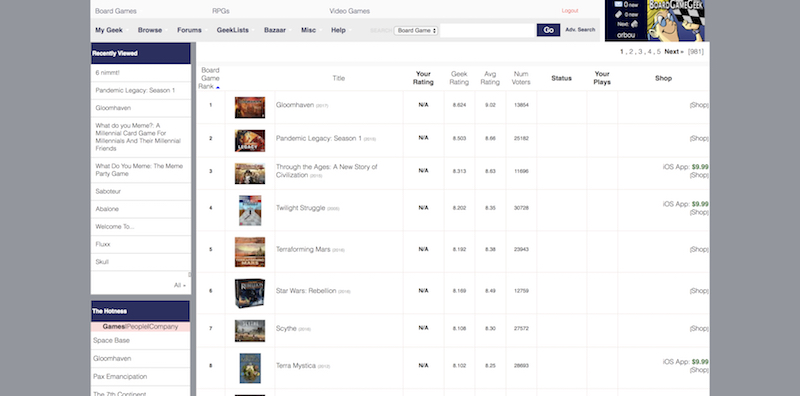Open Adv. Search link
The height and width of the screenshot is (396, 800).
click(x=580, y=30)
